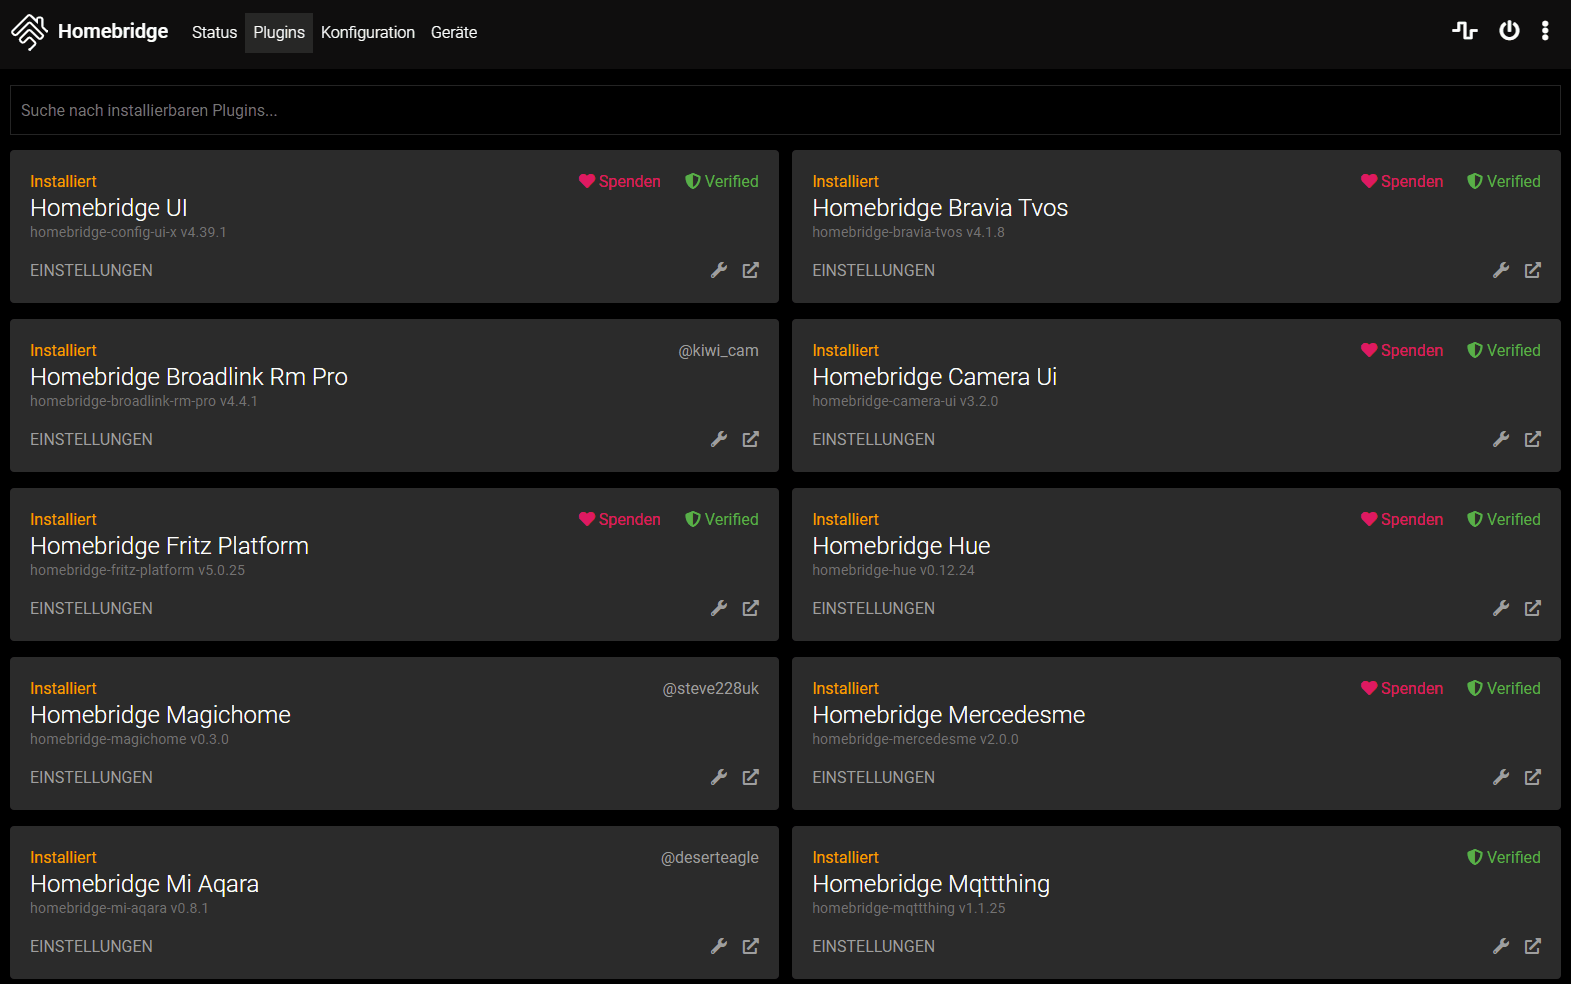This screenshot has height=984, width=1571.
Task: Open external link icon for Magichome
Action: coord(751,777)
